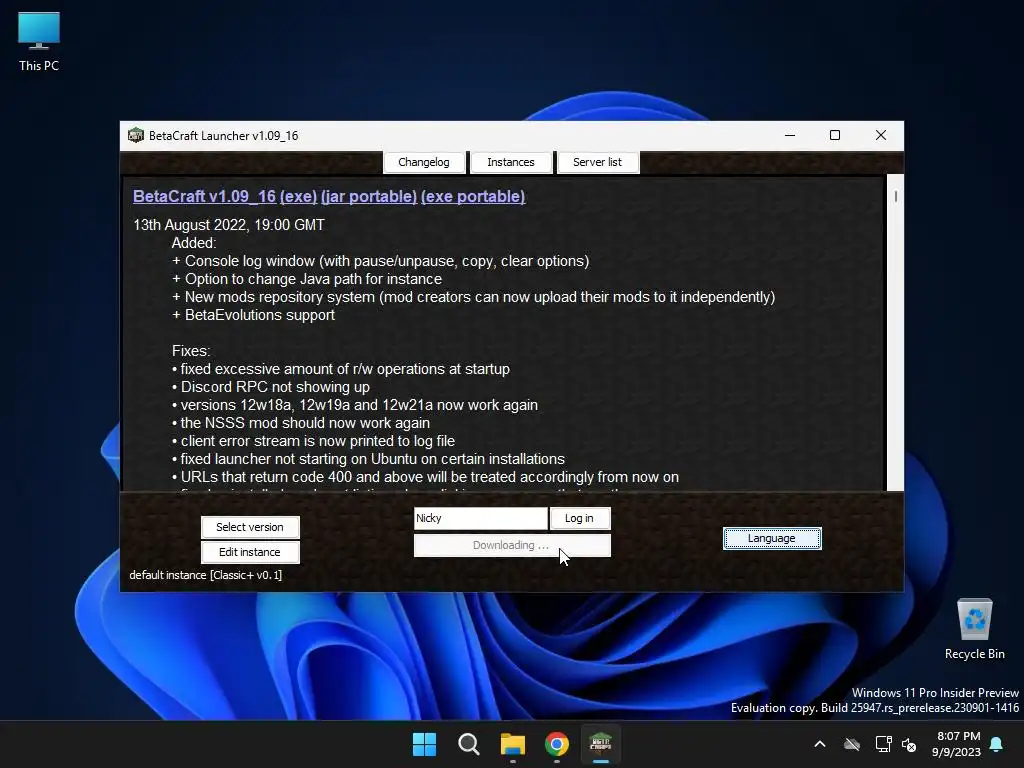This screenshot has height=768, width=1024.
Task: Focus the Nicky username field
Action: (481, 518)
